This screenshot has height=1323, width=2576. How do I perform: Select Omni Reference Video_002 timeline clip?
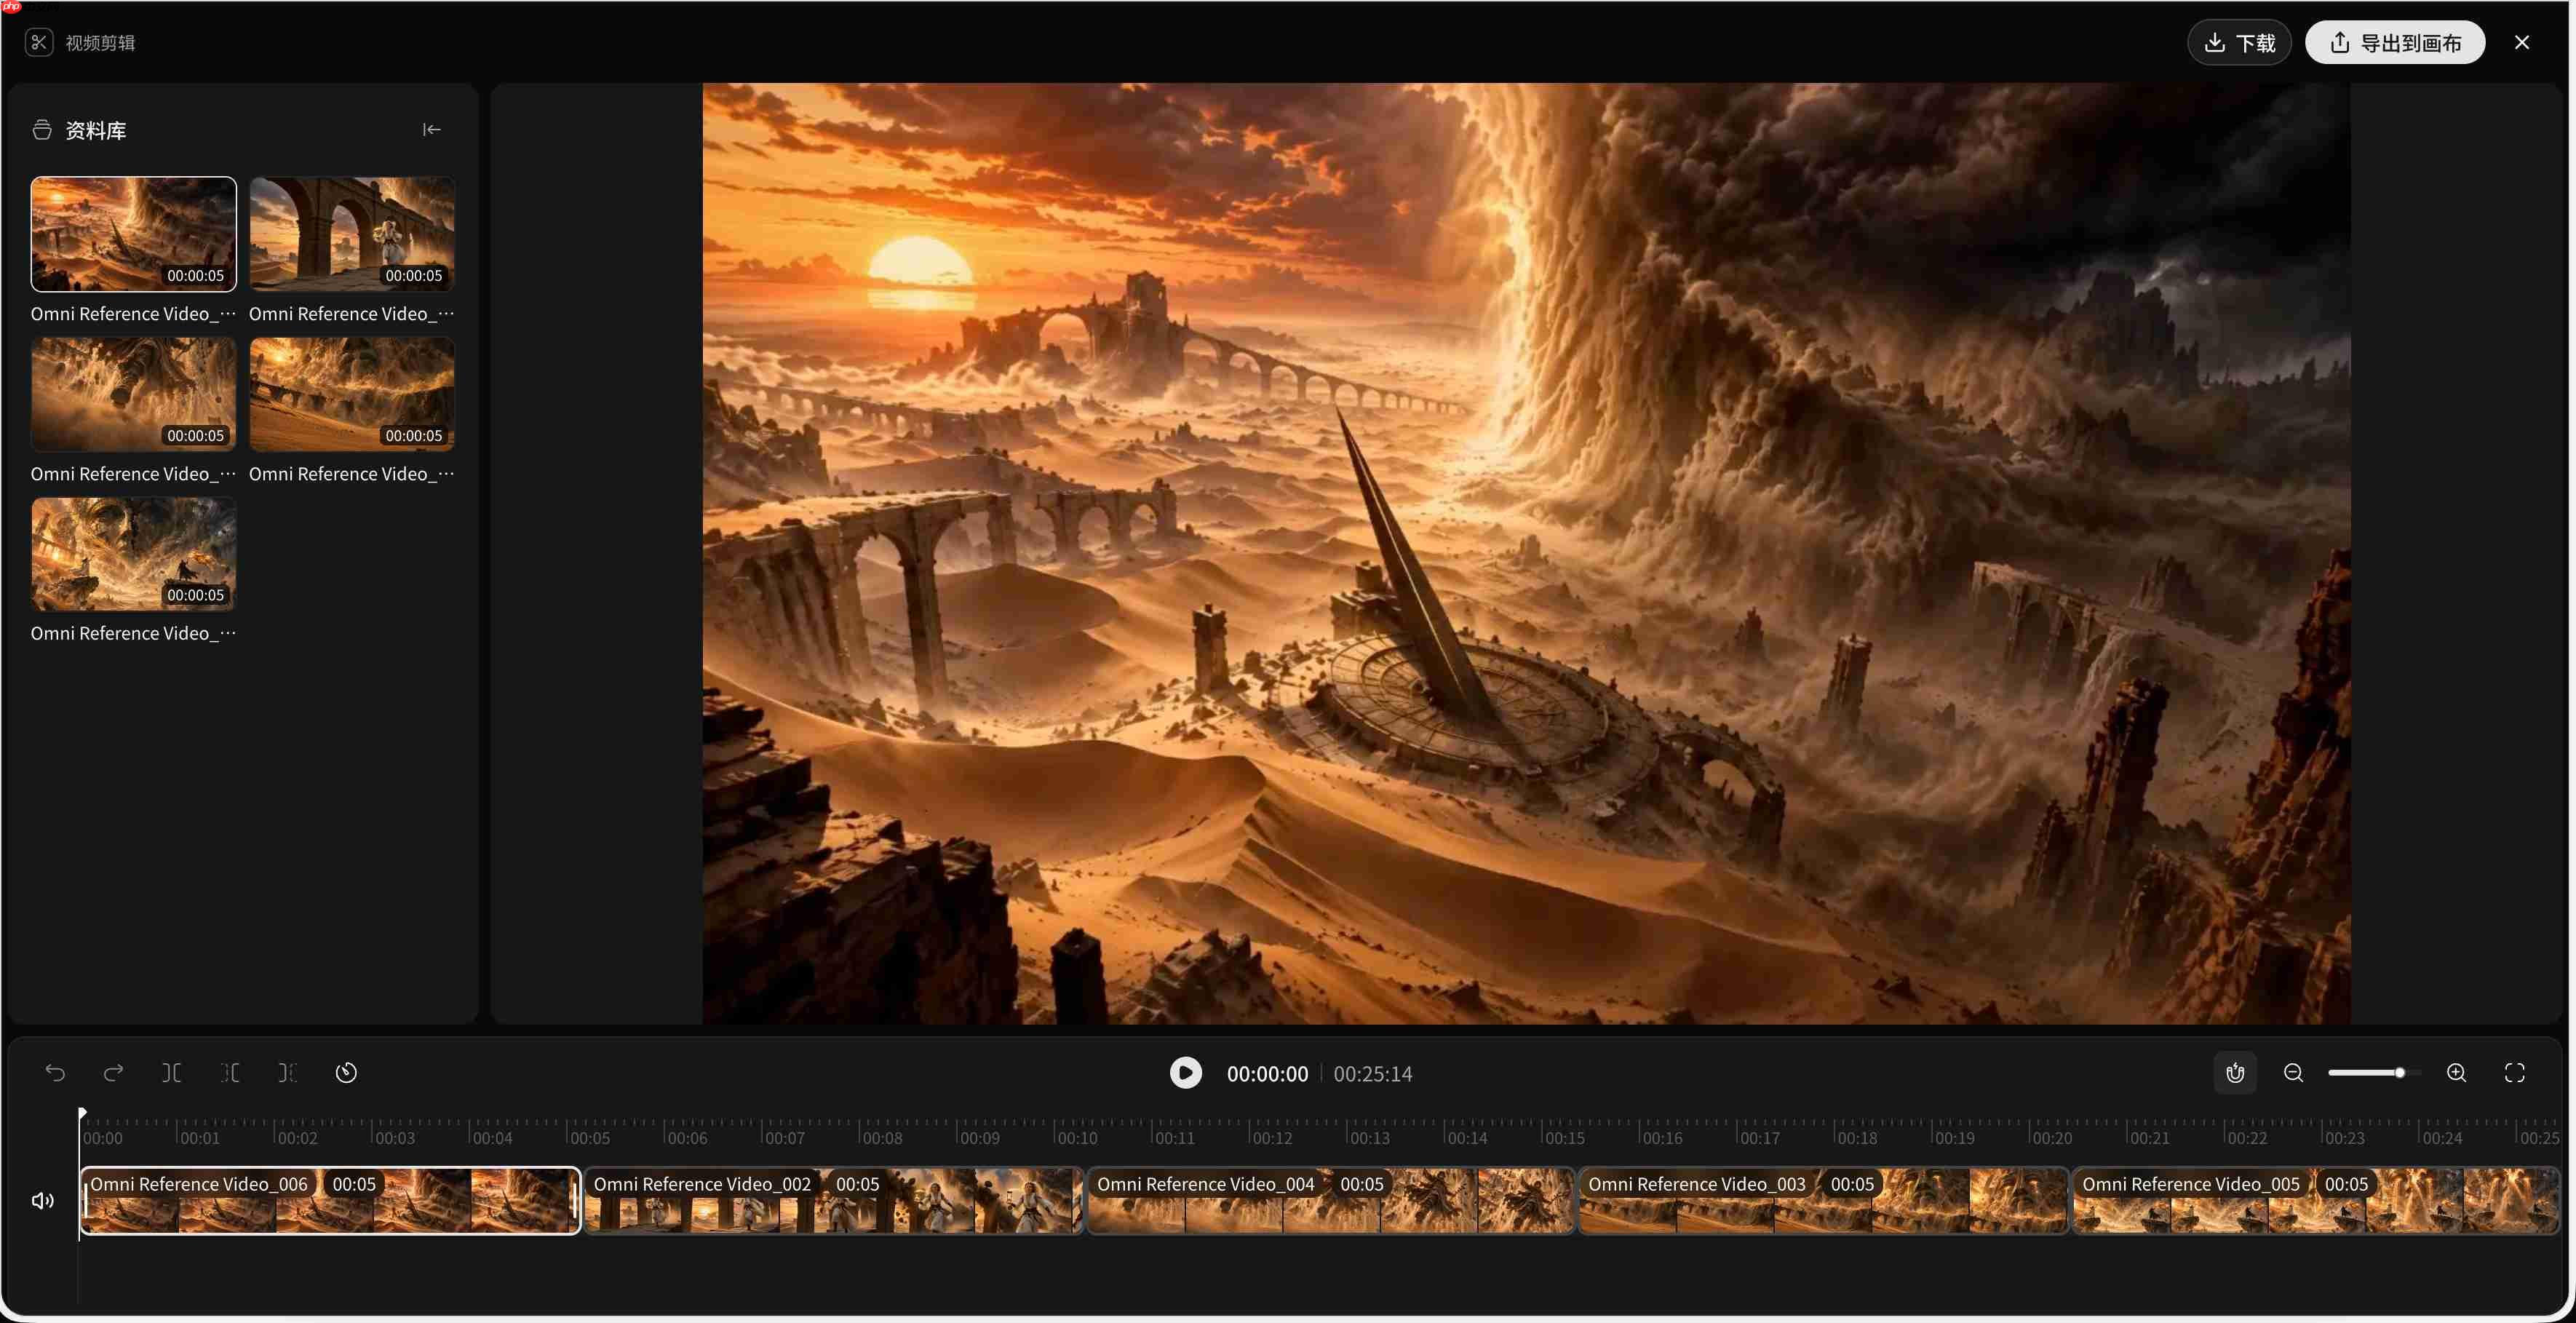tap(834, 1200)
